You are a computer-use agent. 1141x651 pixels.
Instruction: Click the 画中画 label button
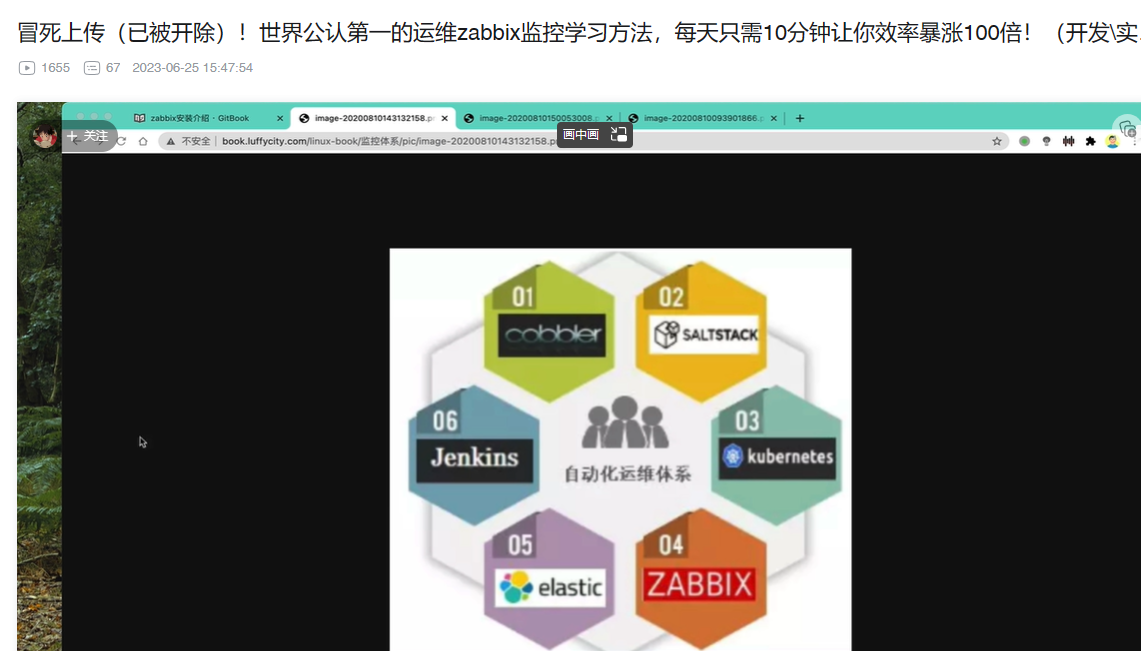point(581,134)
